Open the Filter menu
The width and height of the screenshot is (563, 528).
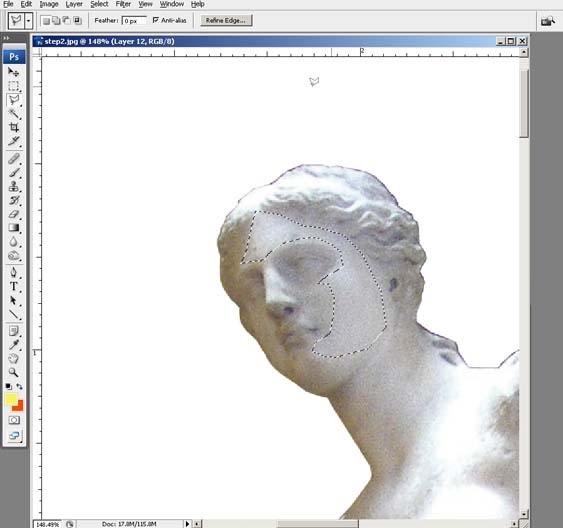point(123,4)
